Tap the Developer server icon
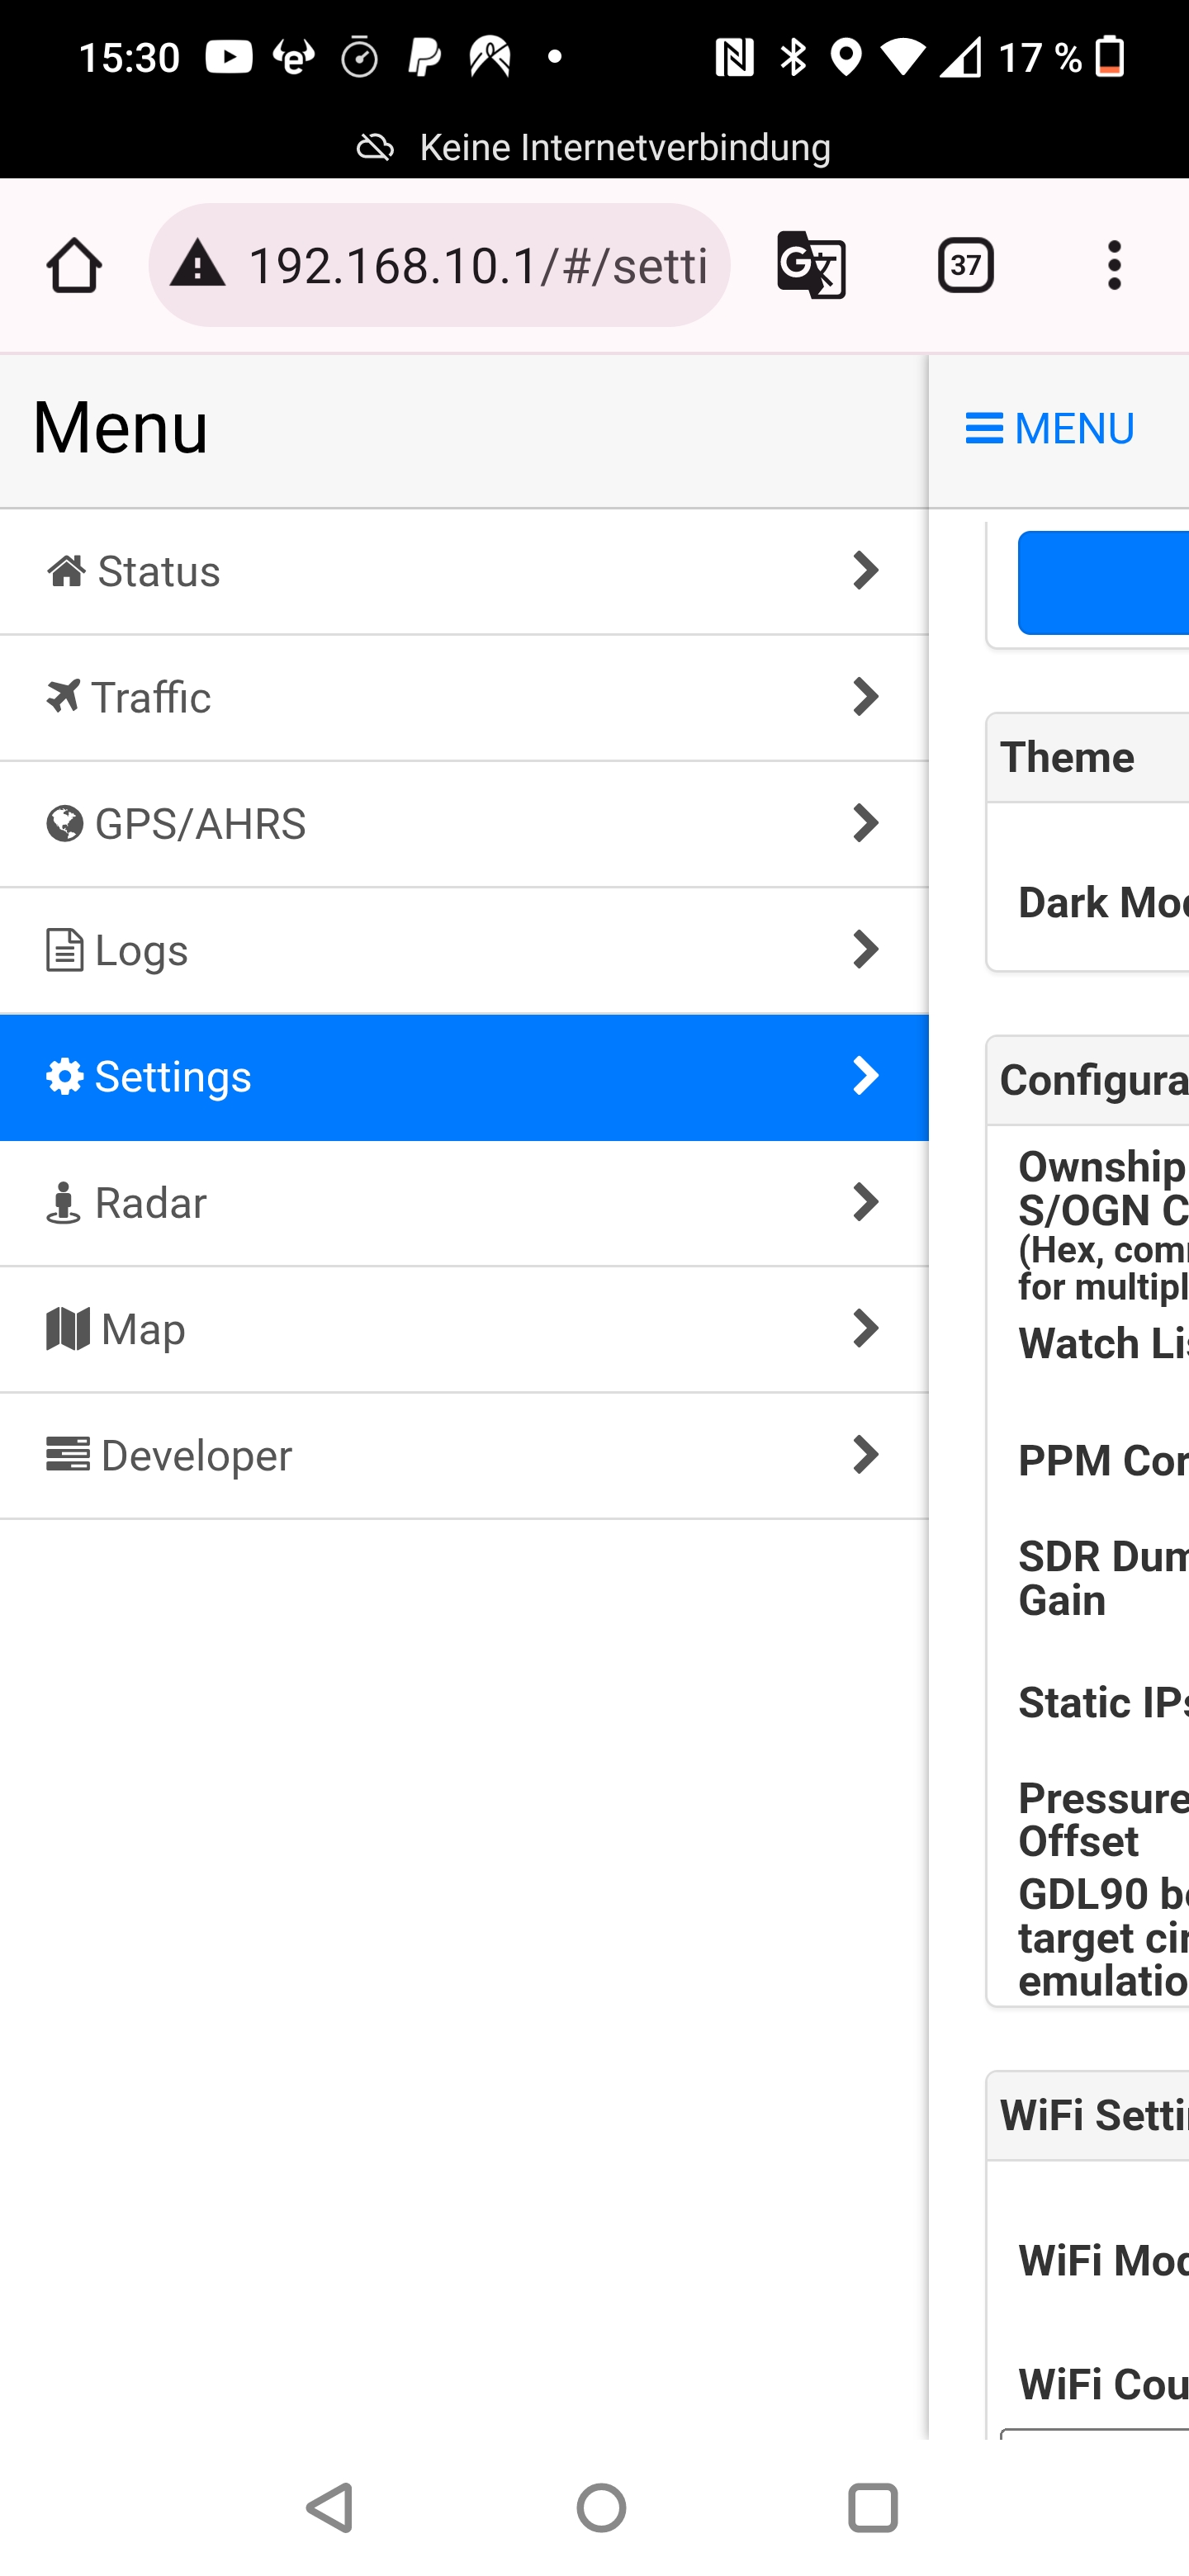 68,1455
